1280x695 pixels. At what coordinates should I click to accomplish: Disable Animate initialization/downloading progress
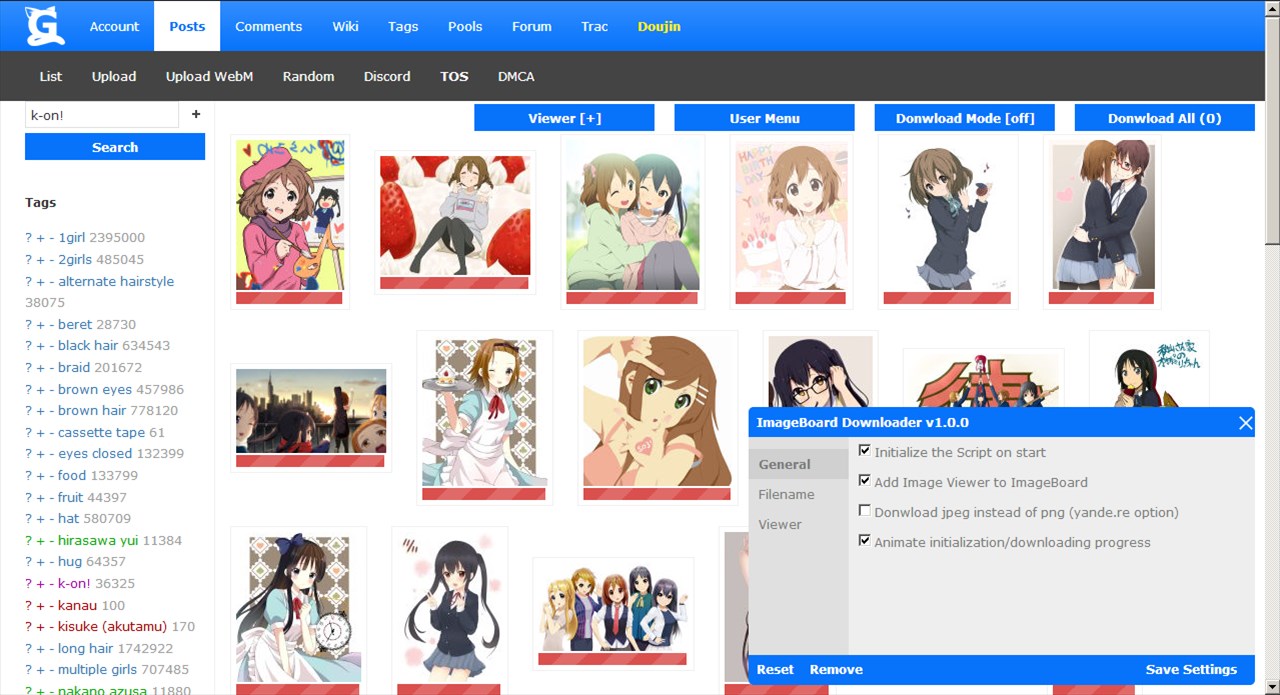click(865, 540)
